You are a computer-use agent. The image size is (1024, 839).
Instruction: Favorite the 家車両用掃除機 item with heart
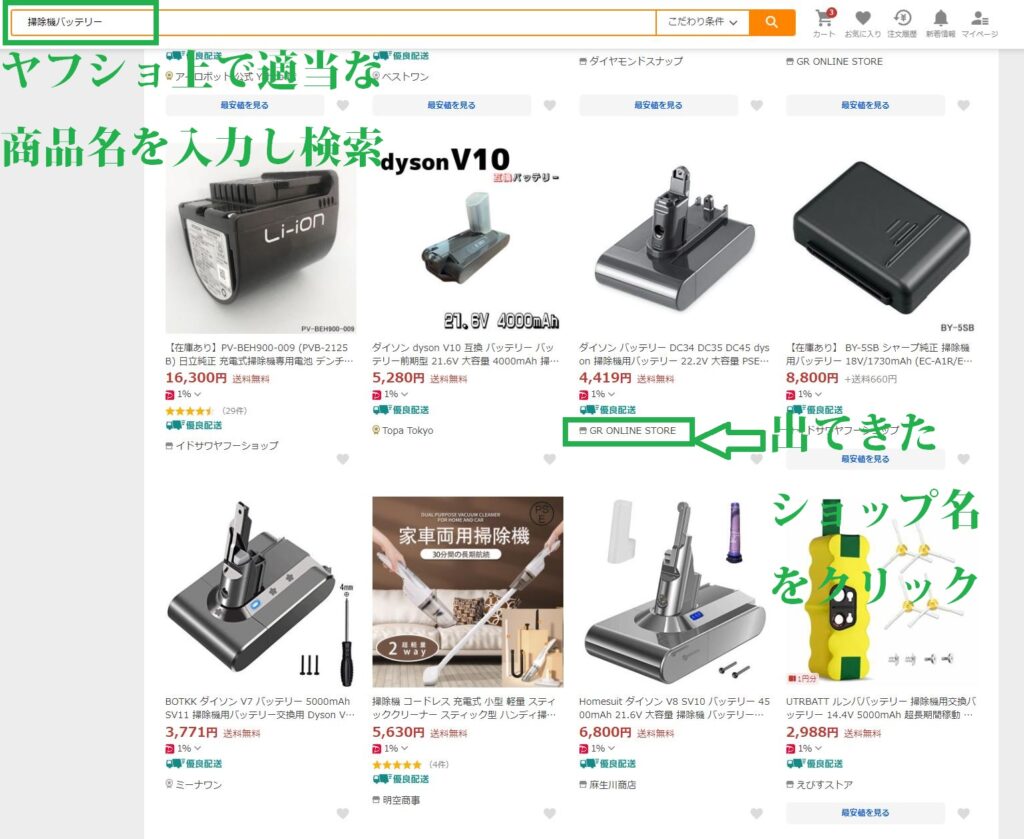[x=550, y=814]
